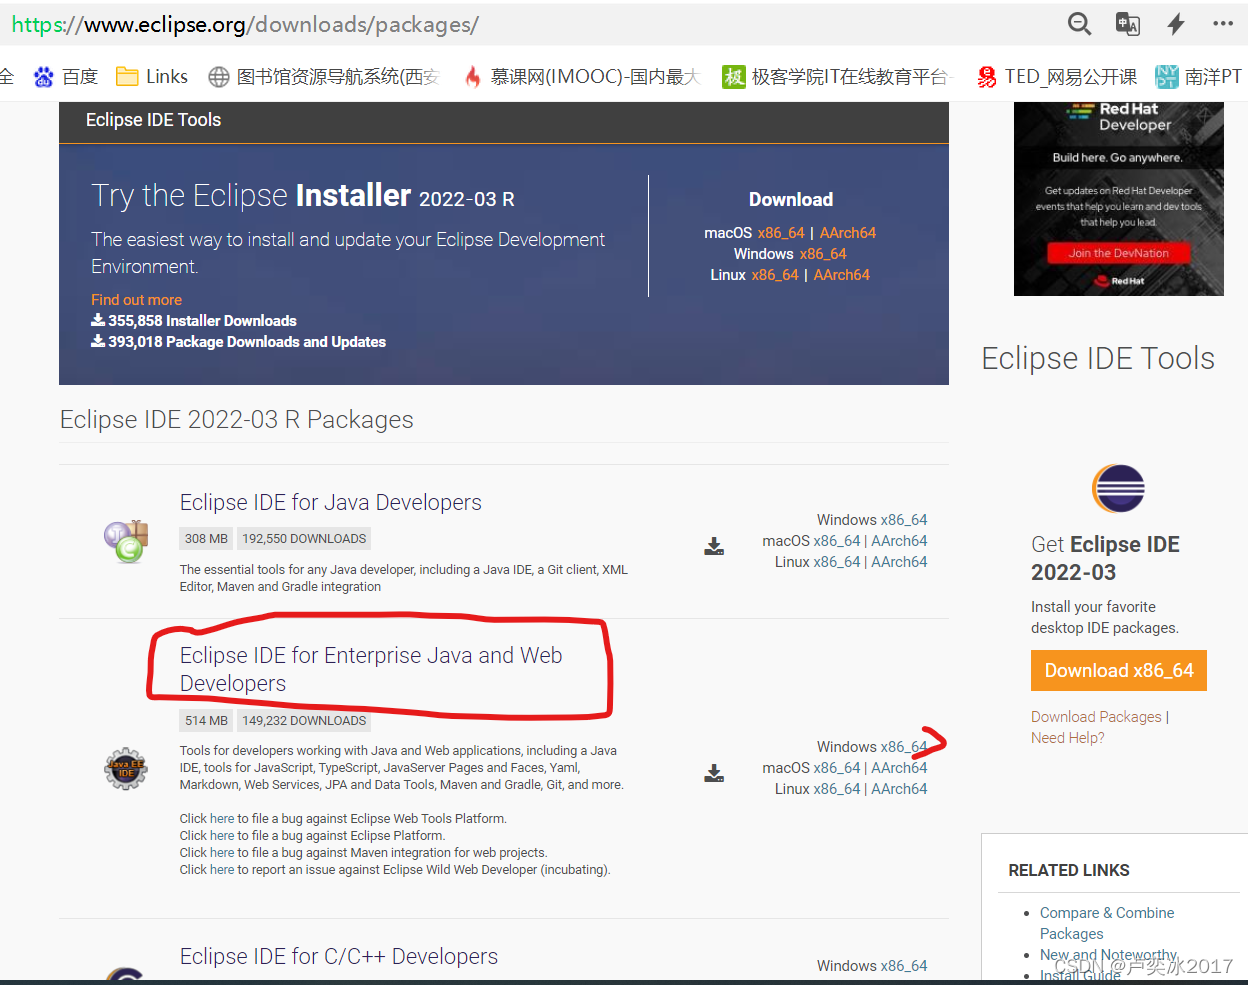Open New and Noteworthy link
Image resolution: width=1248 pixels, height=985 pixels.
[x=1108, y=955]
